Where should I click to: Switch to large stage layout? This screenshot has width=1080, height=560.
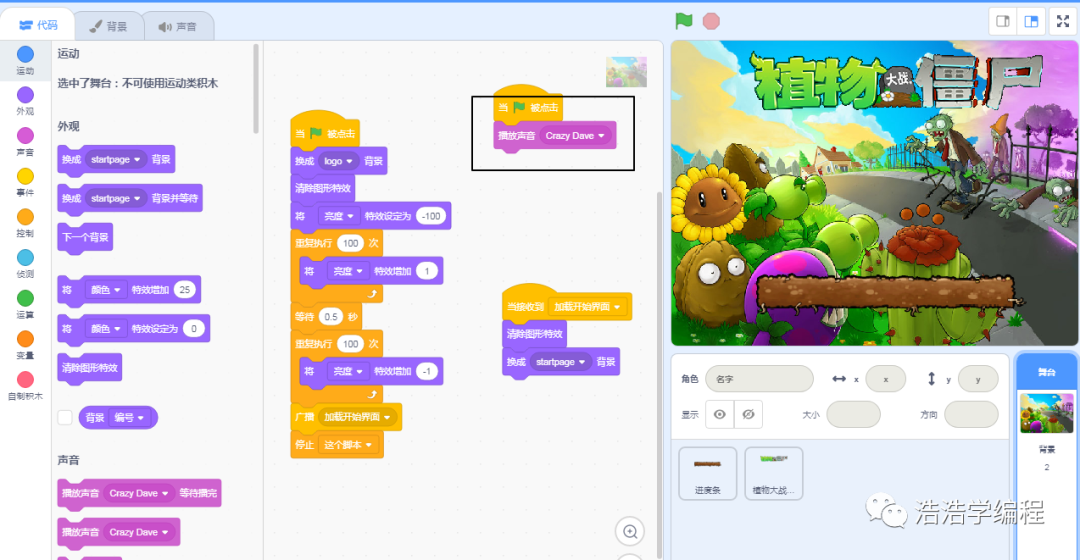(x=1031, y=21)
